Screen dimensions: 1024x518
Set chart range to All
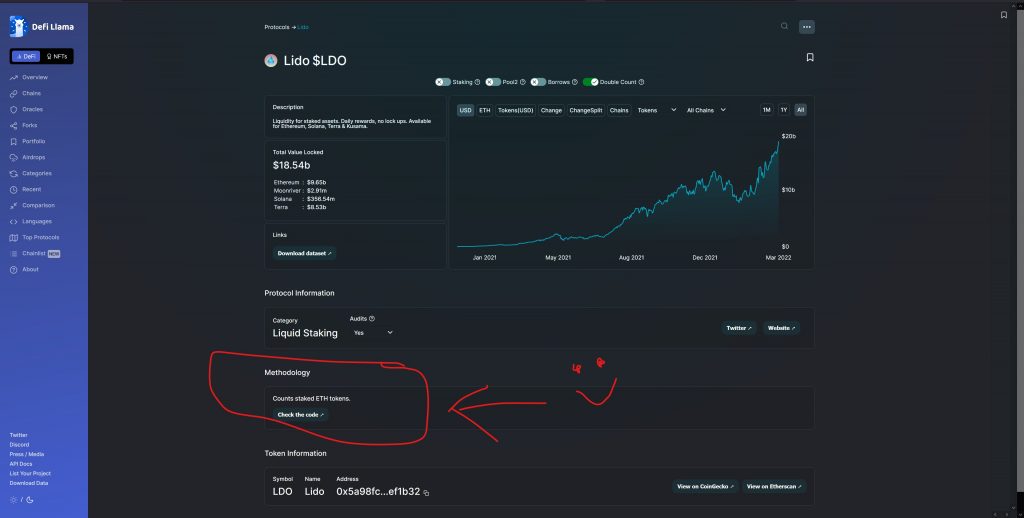pos(801,110)
